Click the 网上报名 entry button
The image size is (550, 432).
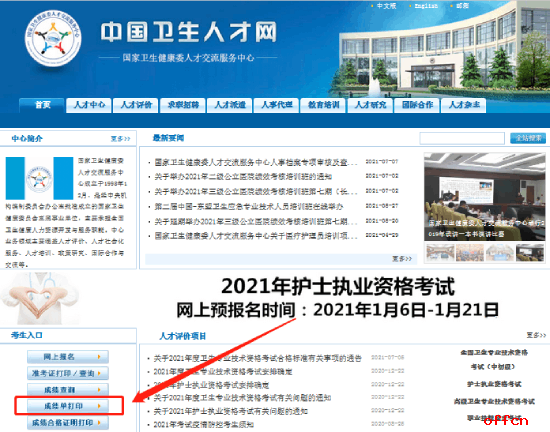[x=68, y=357]
